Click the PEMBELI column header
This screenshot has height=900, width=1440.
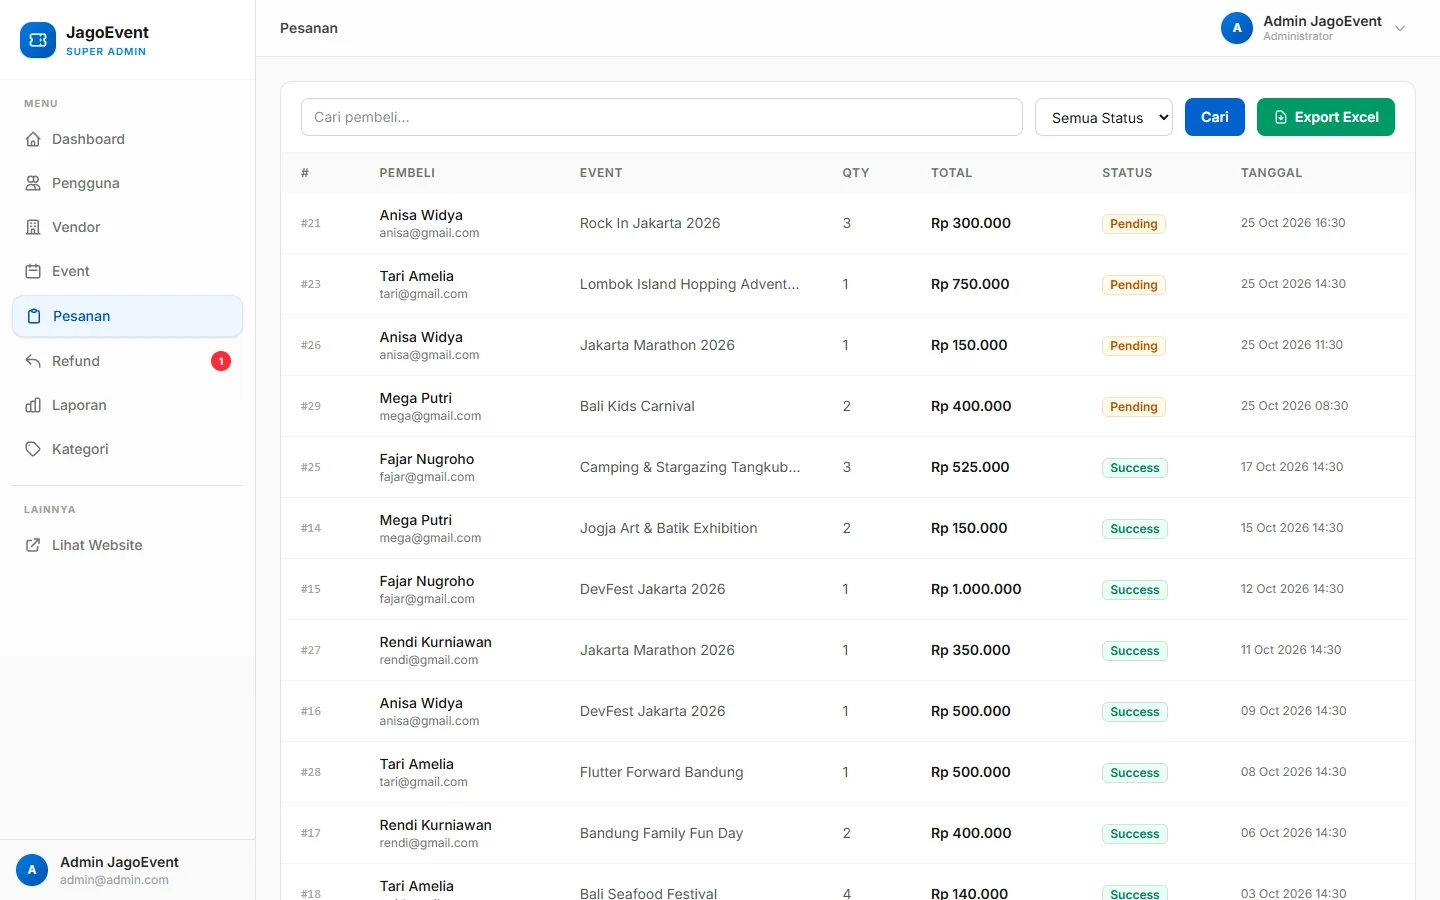point(407,173)
